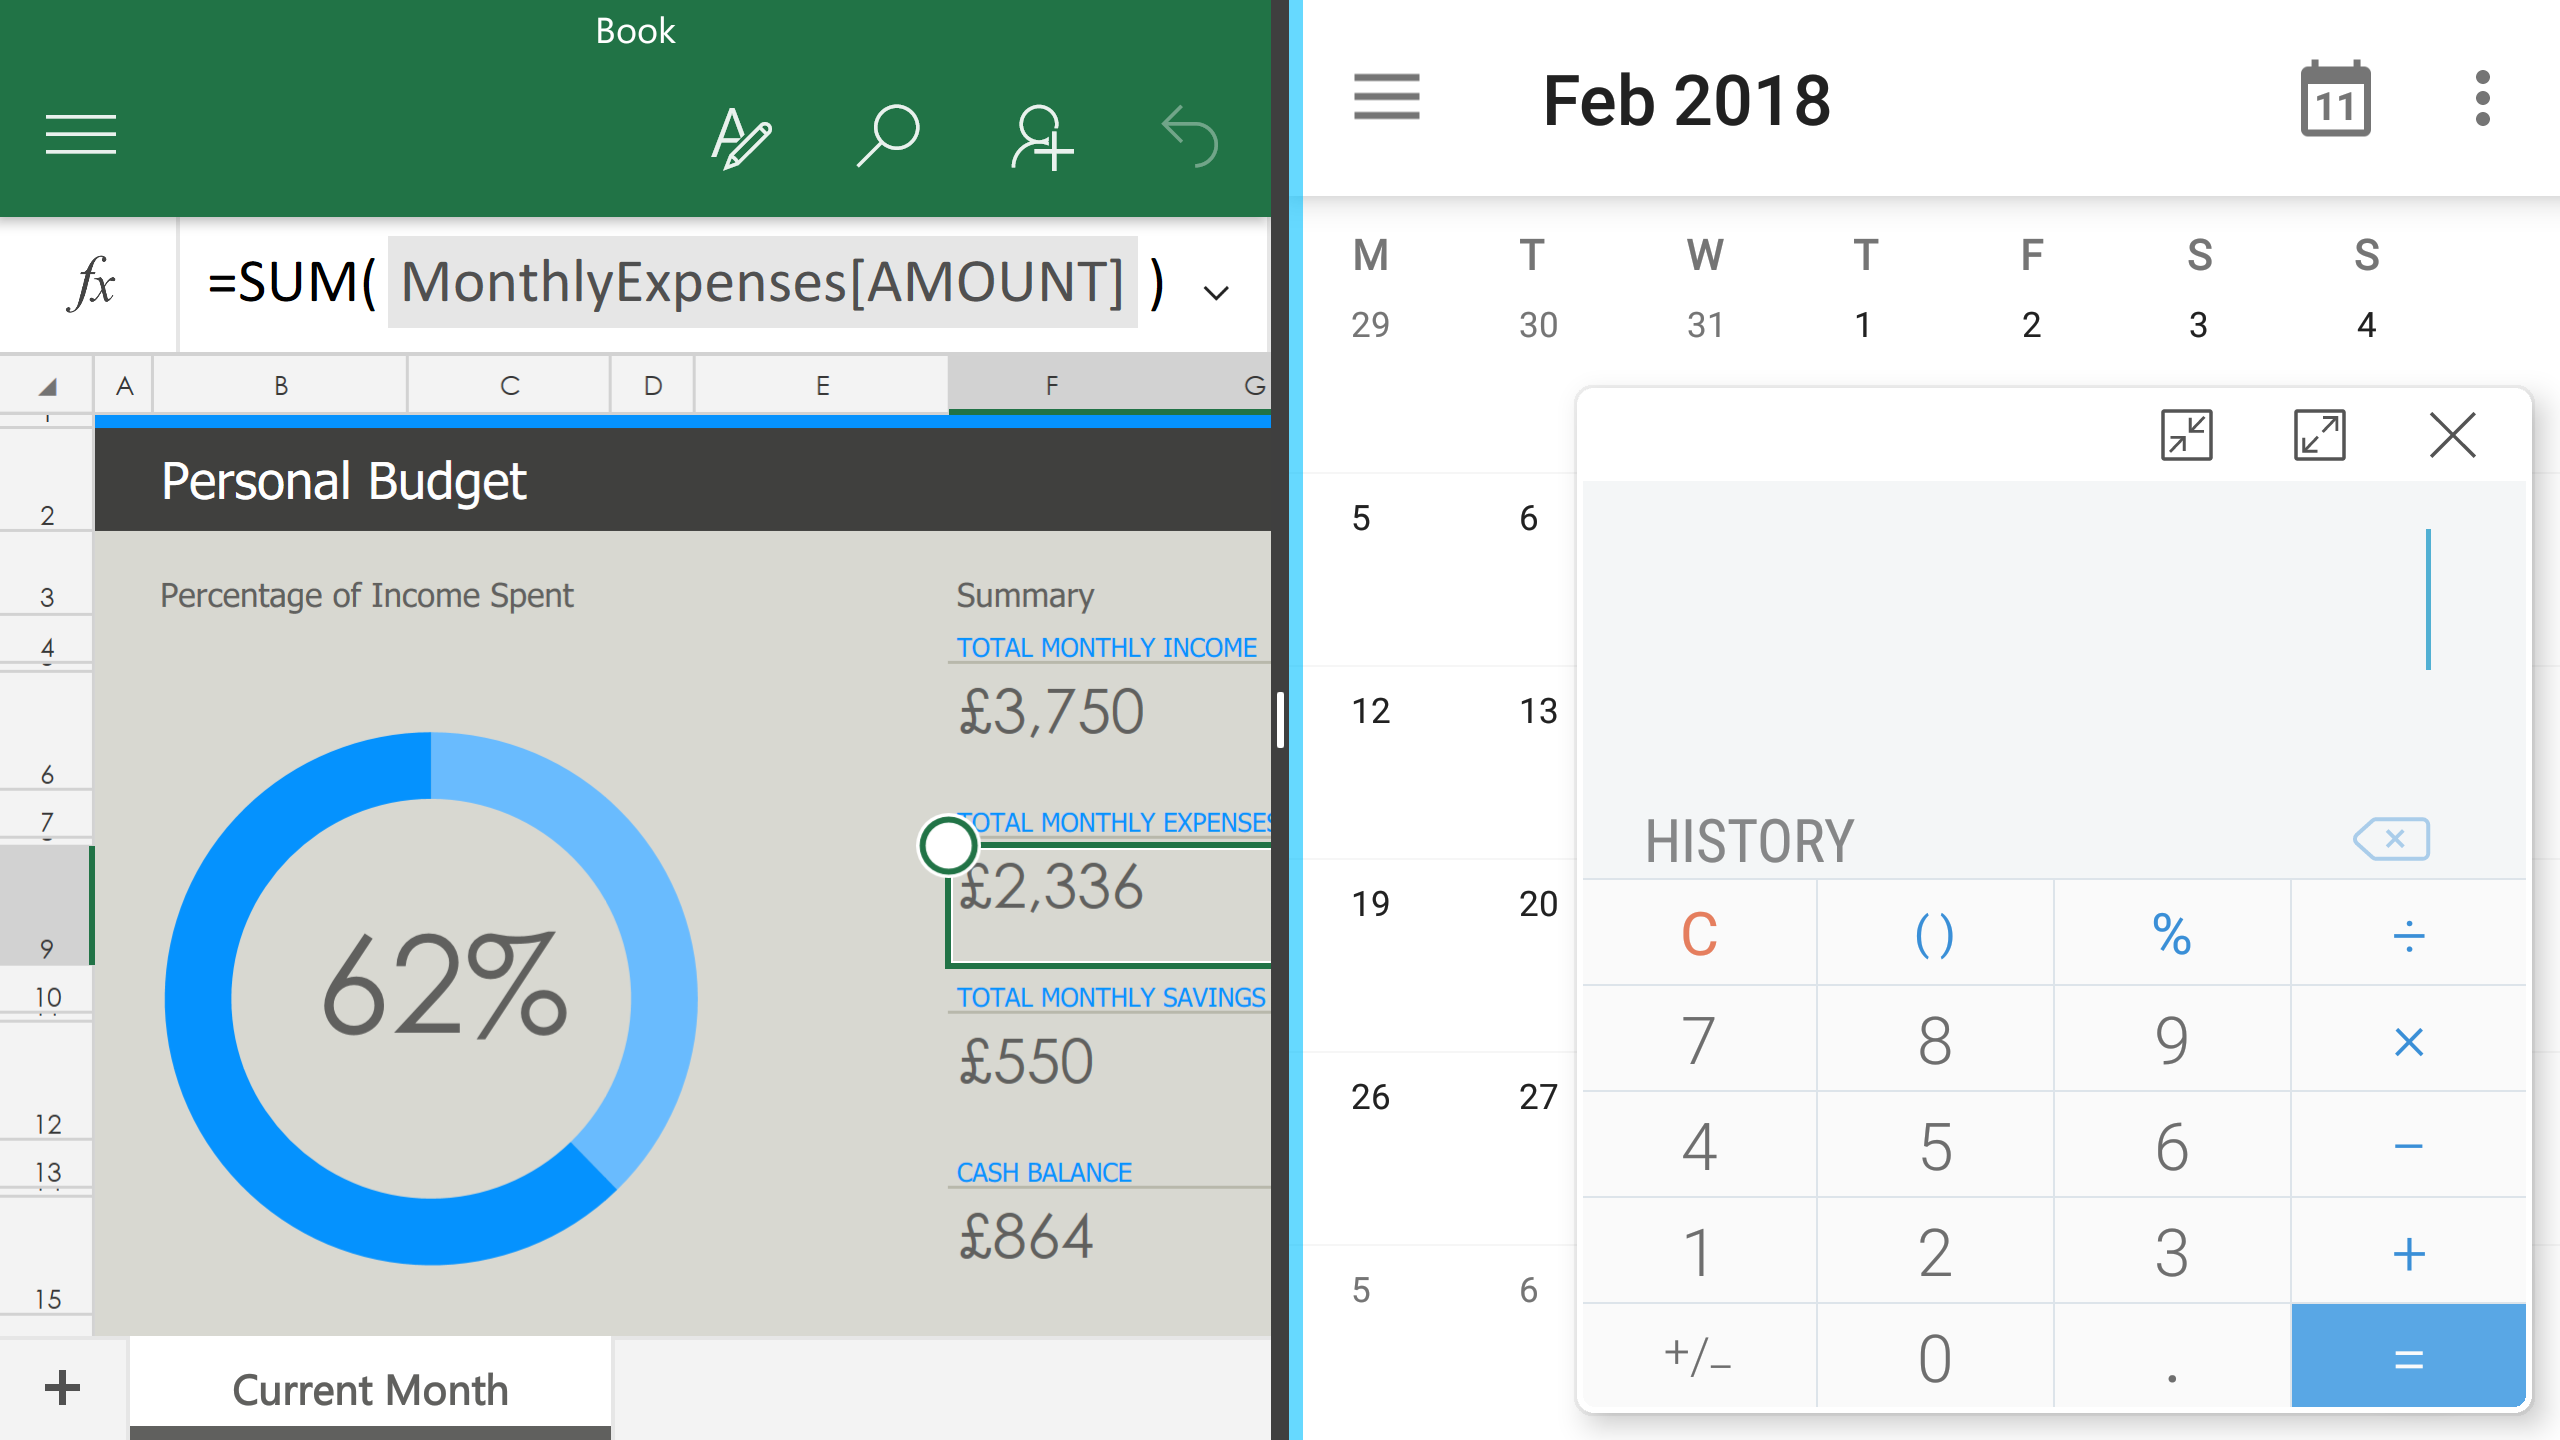Shrink the floating calculator window

[2186, 435]
